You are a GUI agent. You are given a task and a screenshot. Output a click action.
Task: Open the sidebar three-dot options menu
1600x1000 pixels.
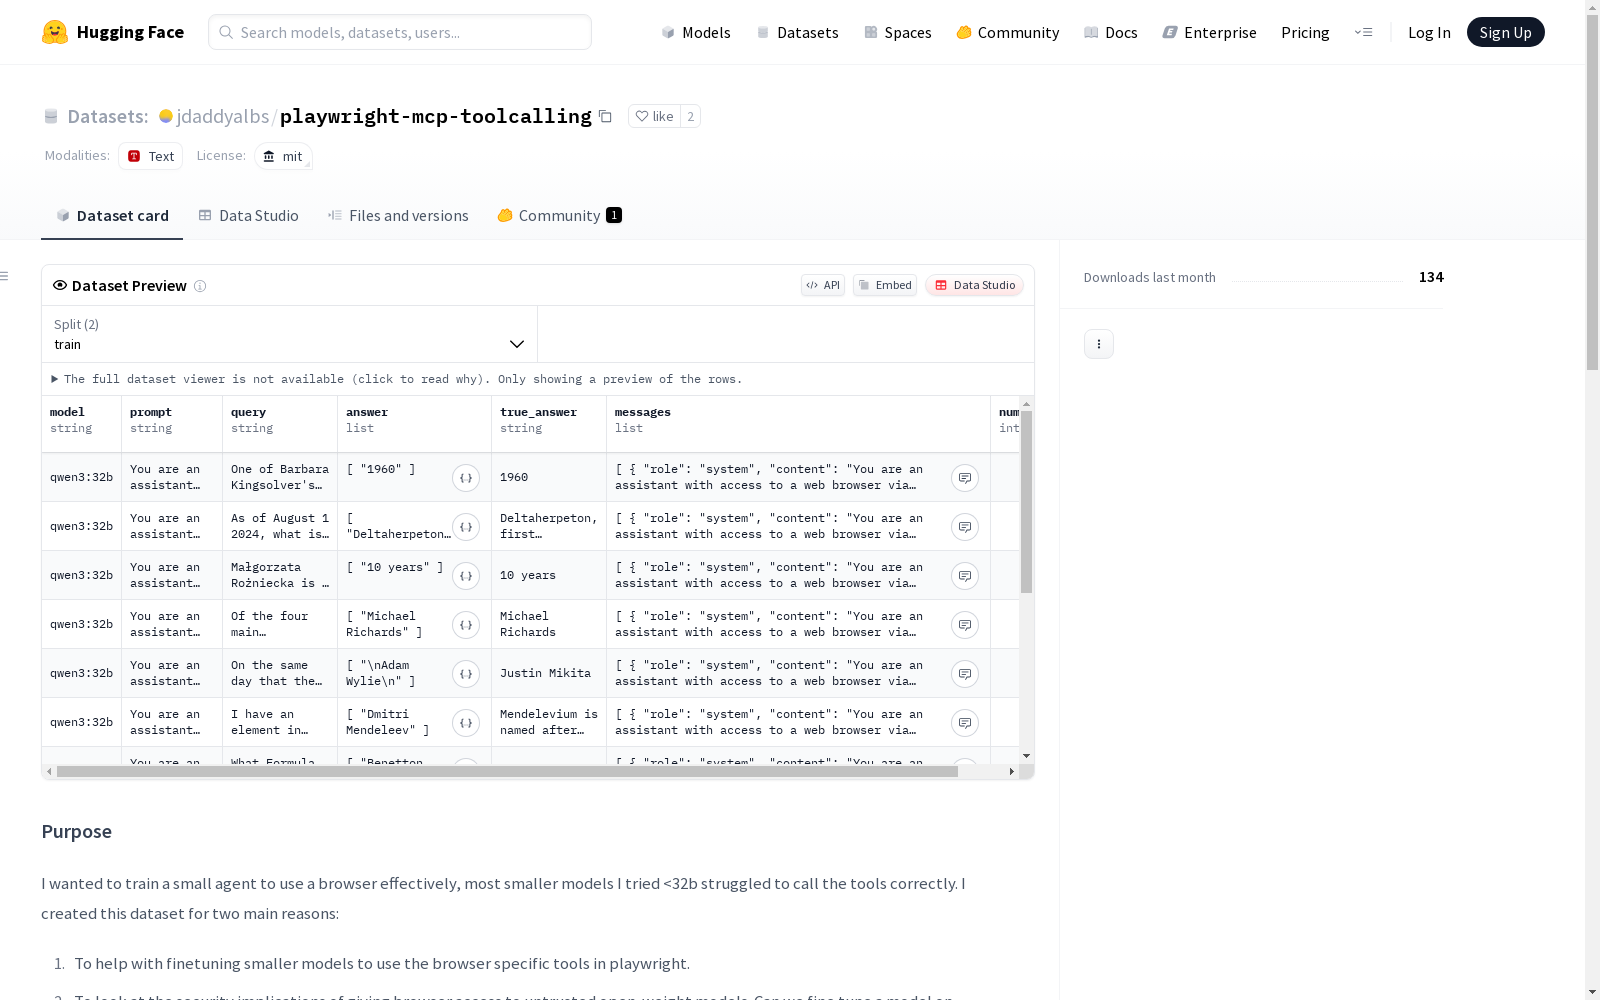click(x=1099, y=344)
